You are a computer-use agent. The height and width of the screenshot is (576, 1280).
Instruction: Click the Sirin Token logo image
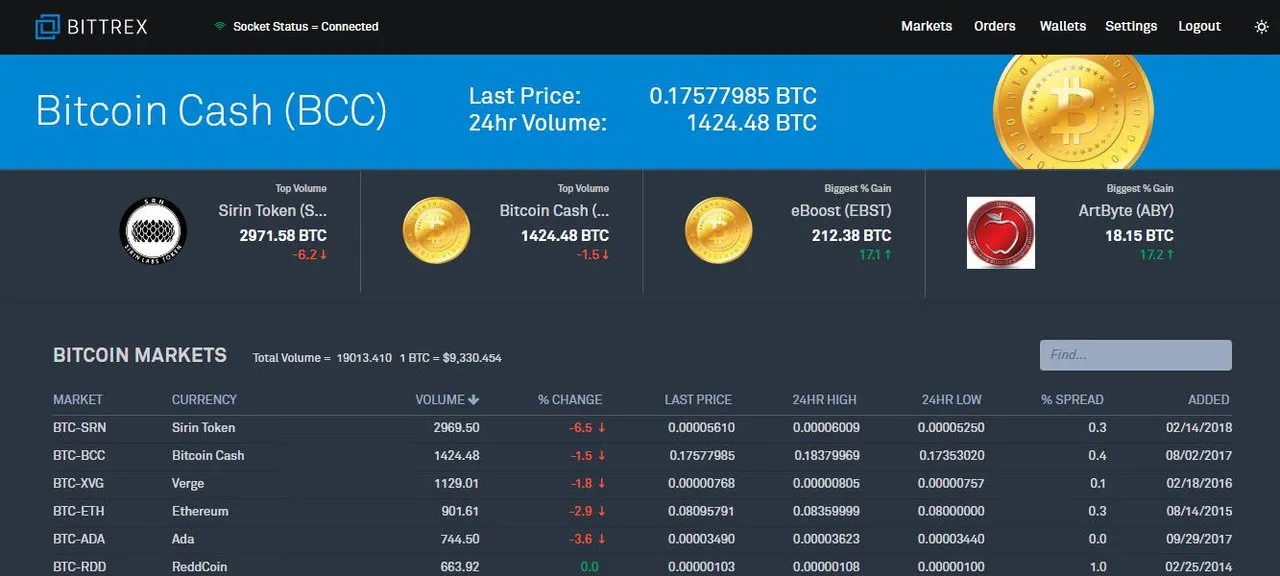click(x=153, y=232)
